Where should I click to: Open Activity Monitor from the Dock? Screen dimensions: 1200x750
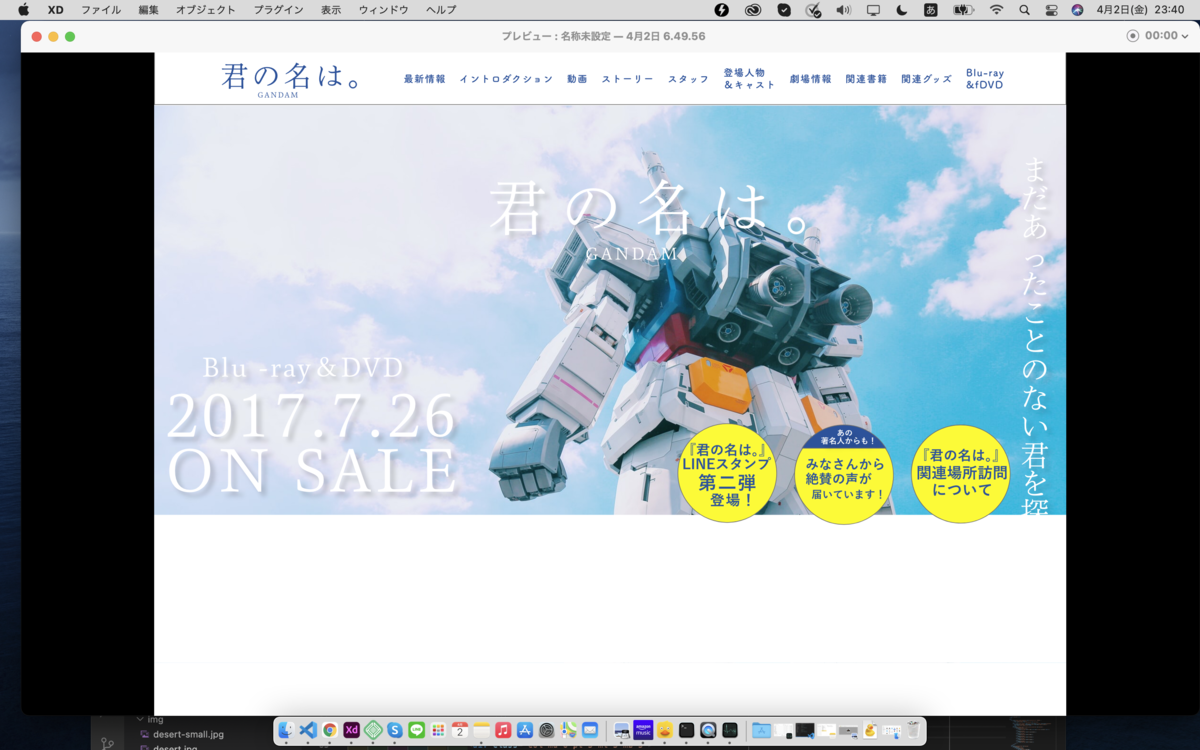click(x=729, y=730)
